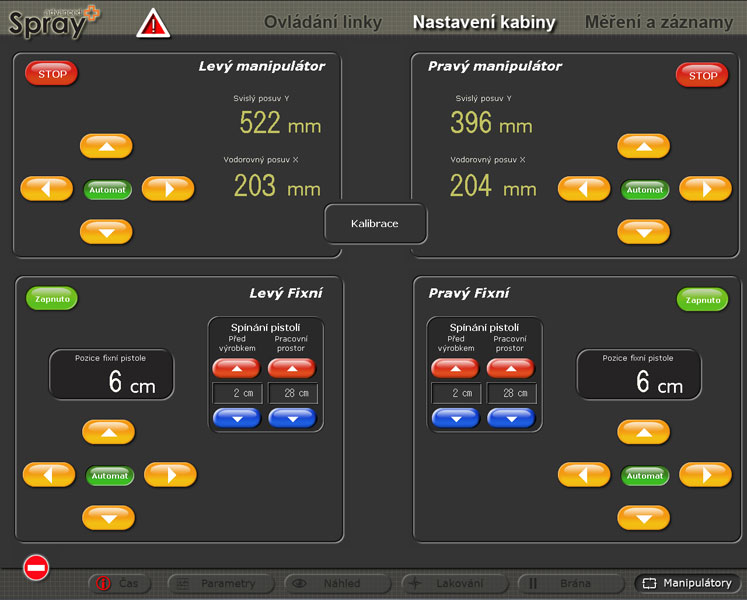Toggle Zapnuto switch in Levý Fixní panel
The image size is (747, 600).
(x=51, y=298)
